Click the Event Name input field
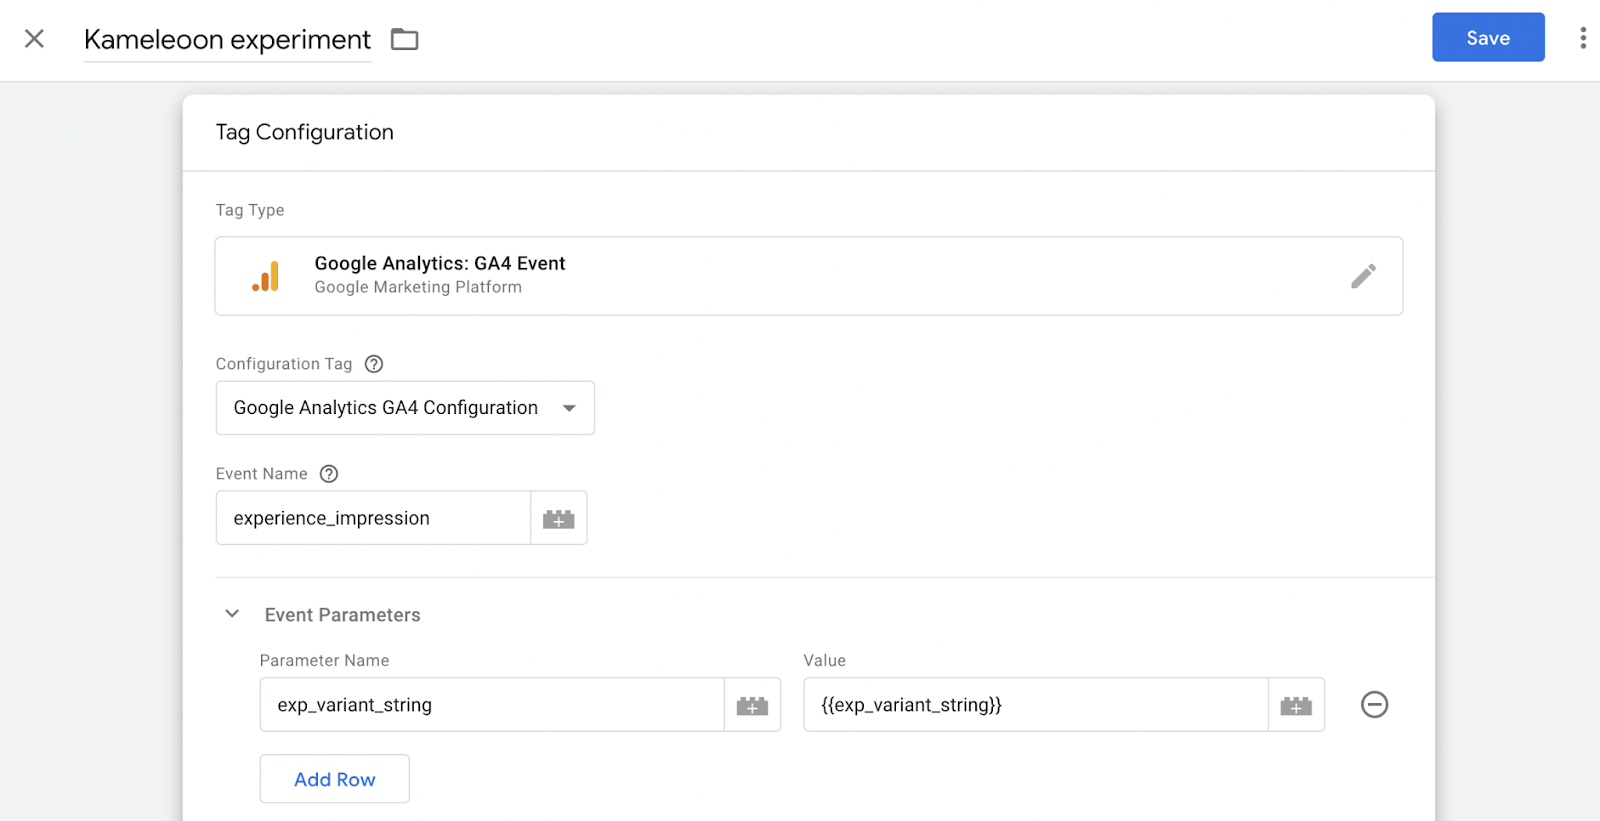This screenshot has width=1600, height=821. click(x=373, y=518)
